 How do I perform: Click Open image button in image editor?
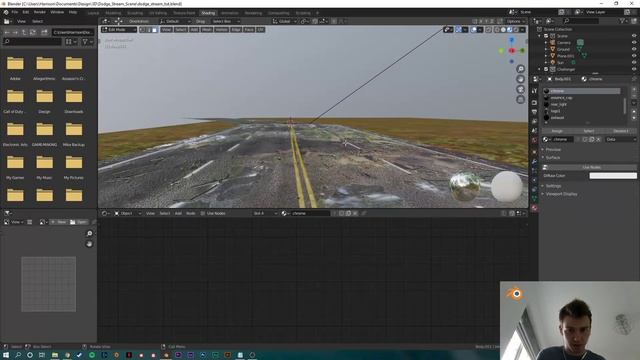[78, 222]
